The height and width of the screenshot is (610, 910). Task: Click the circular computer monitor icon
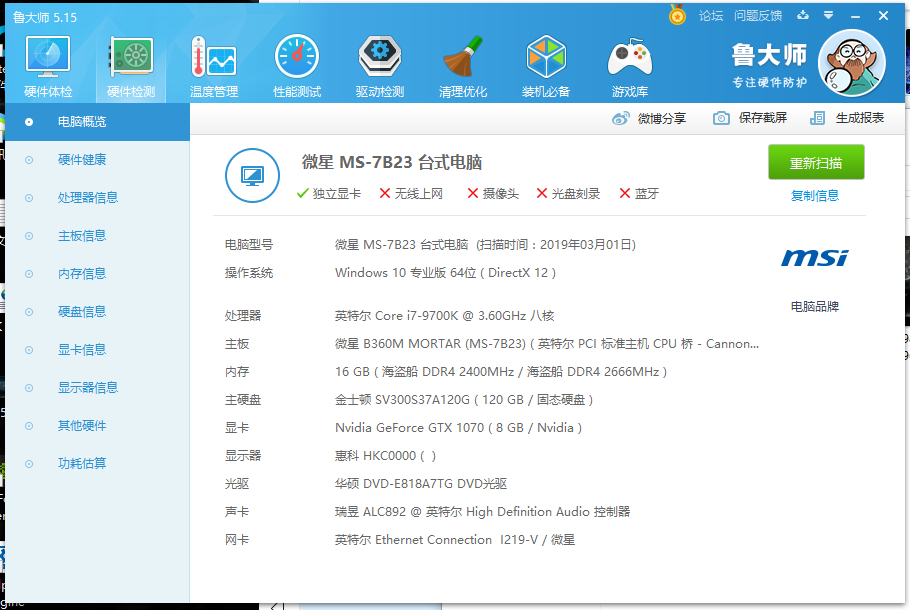(252, 175)
